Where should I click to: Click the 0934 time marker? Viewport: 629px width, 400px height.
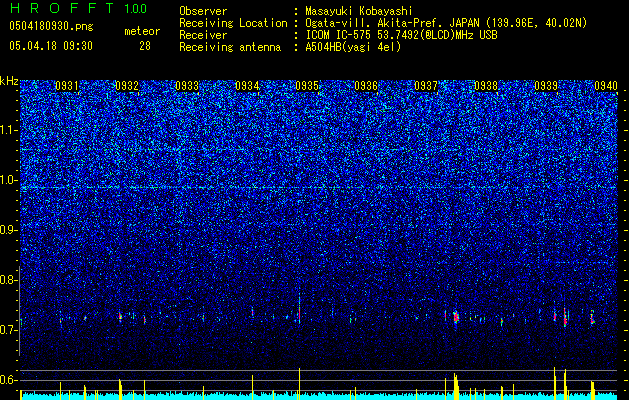click(x=247, y=86)
